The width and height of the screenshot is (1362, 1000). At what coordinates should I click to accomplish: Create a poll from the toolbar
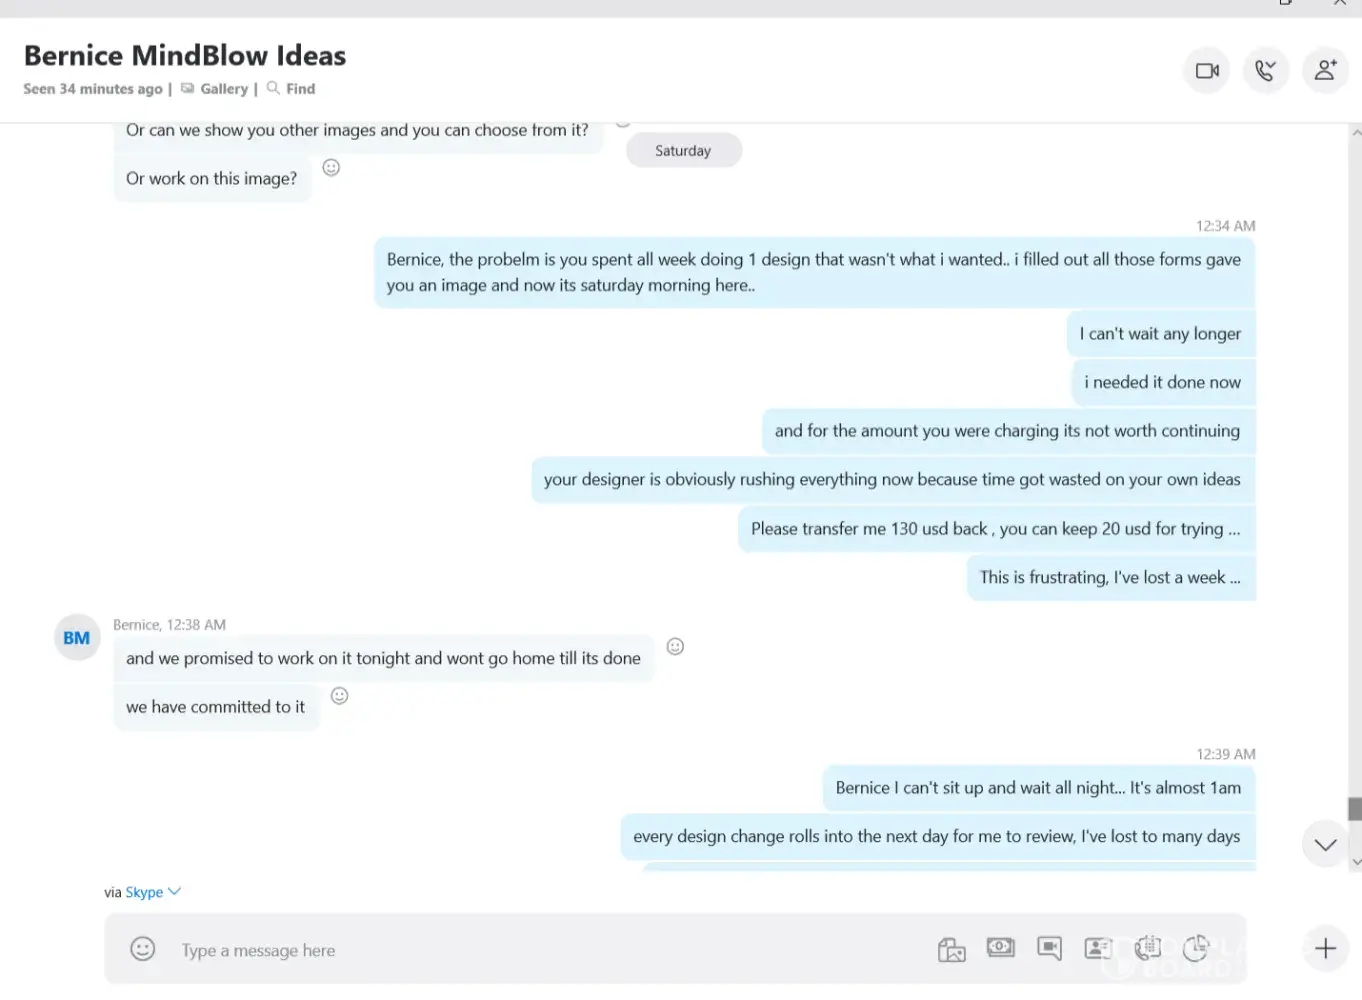pyautogui.click(x=1196, y=948)
